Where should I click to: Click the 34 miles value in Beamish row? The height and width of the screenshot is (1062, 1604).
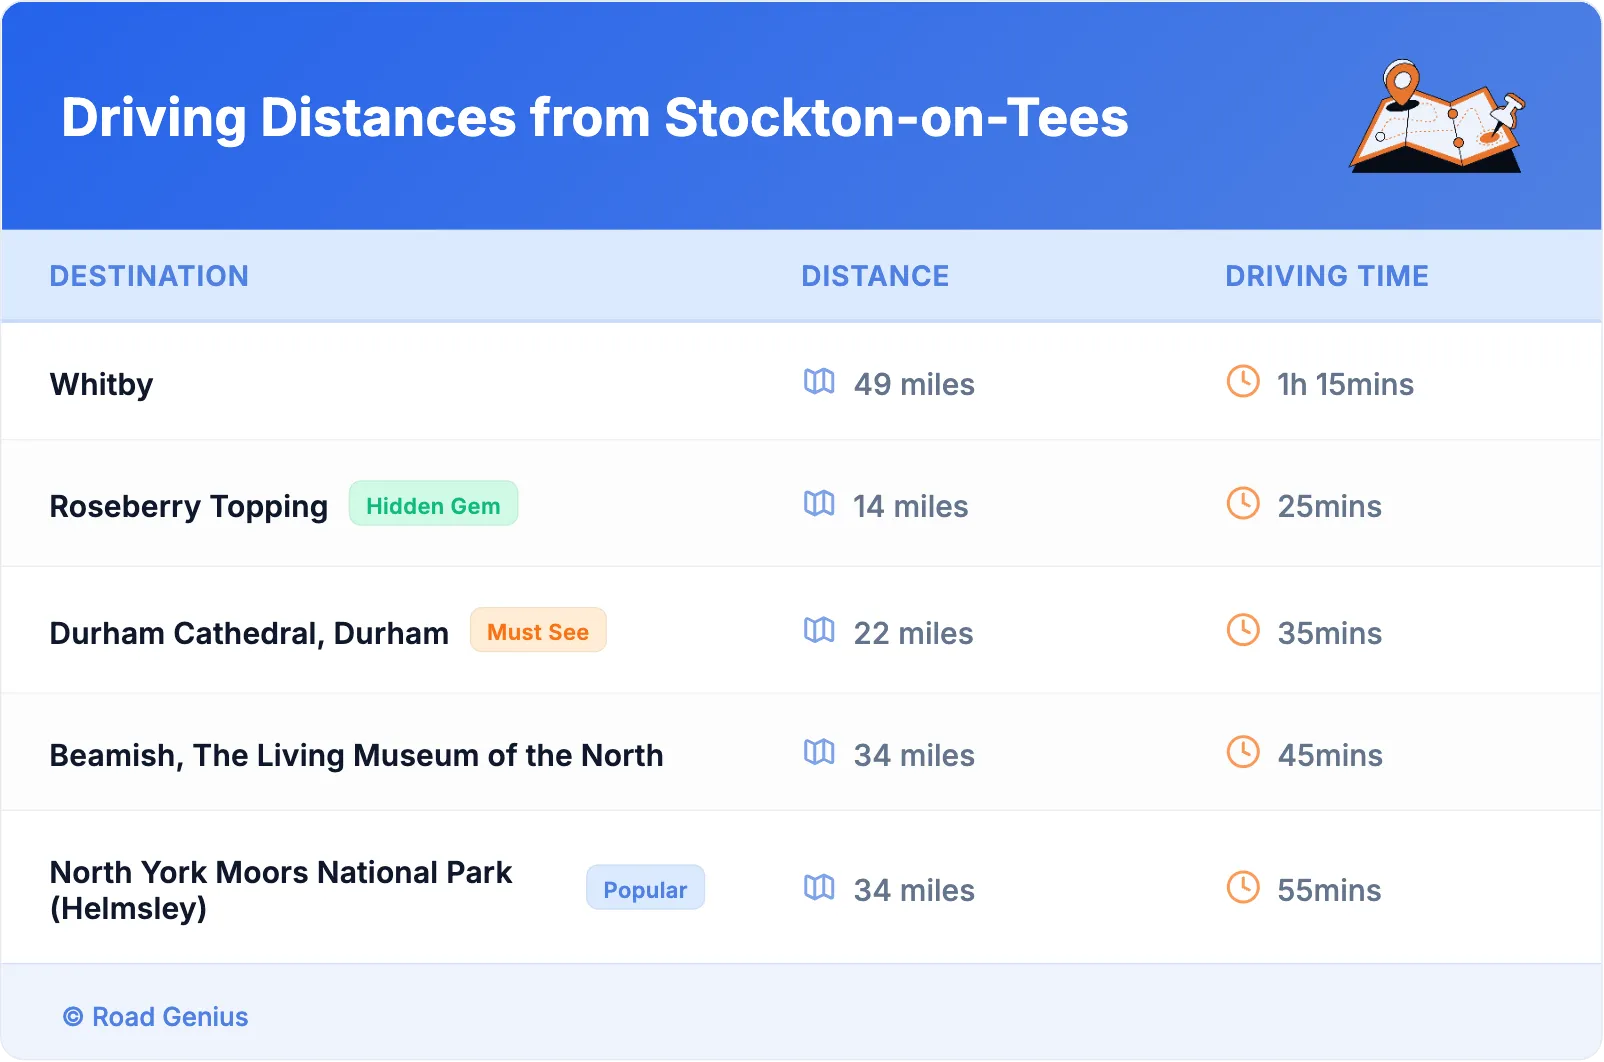click(x=914, y=756)
